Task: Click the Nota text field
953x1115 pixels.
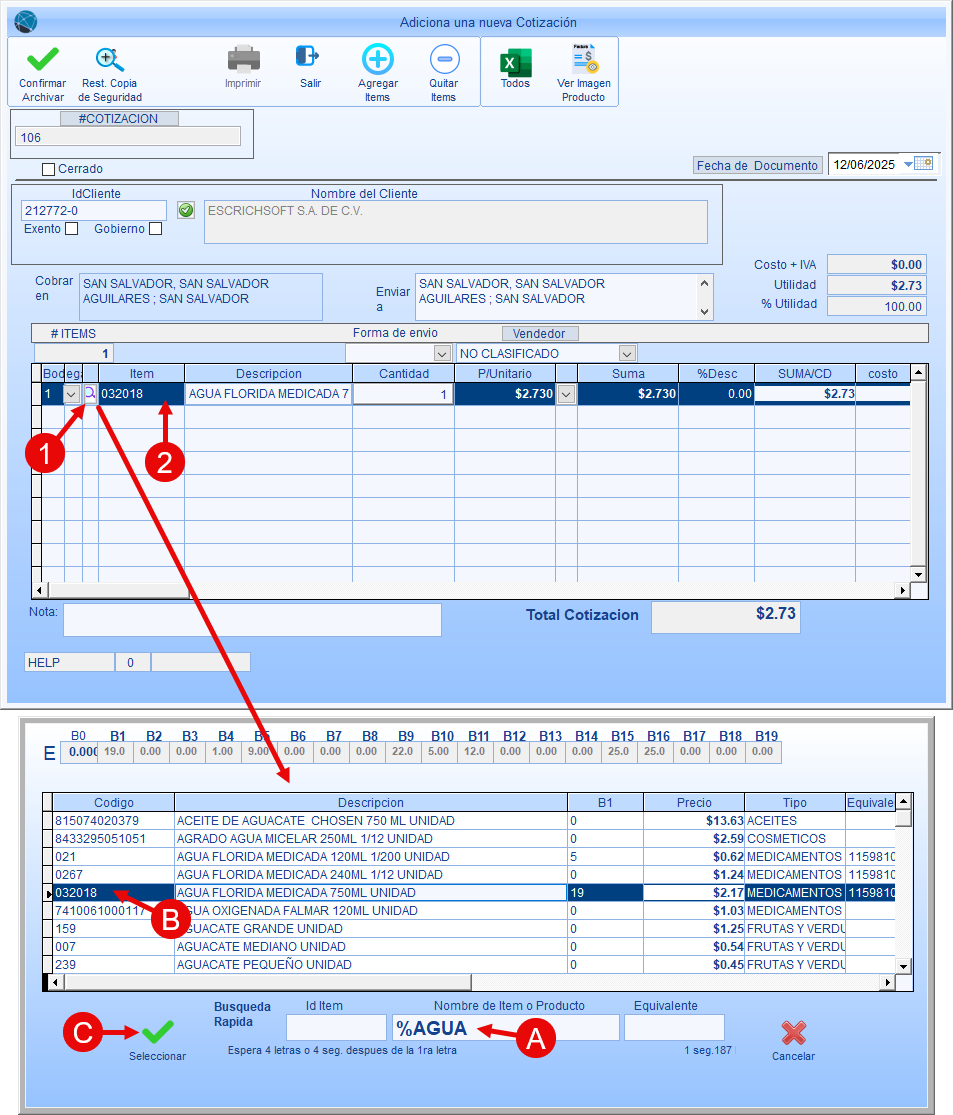Action: point(252,620)
